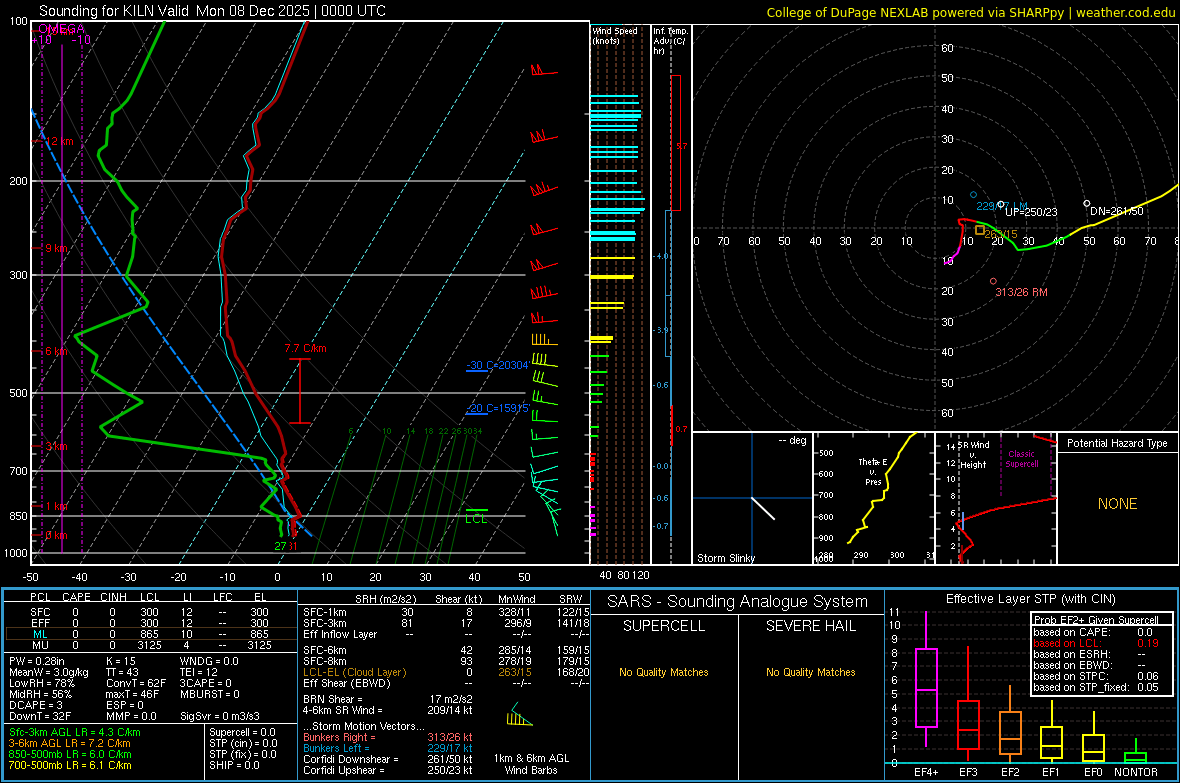1180x783 pixels.
Task: Click the '850-500mb LR = 6.0 C/km' line
Action: pos(70,754)
